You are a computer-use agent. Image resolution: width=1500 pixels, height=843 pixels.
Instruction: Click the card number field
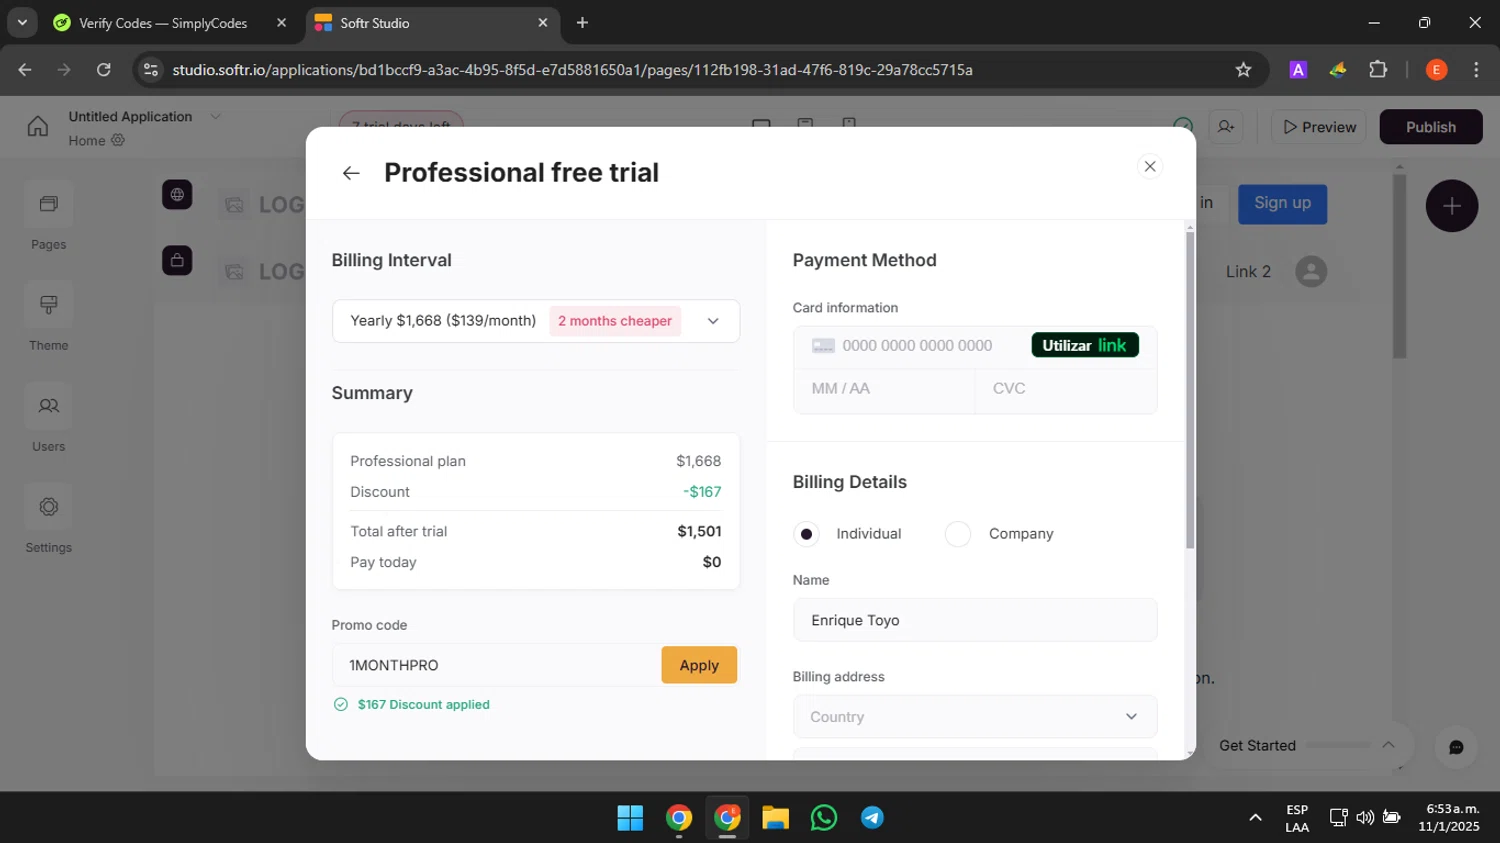pos(917,346)
